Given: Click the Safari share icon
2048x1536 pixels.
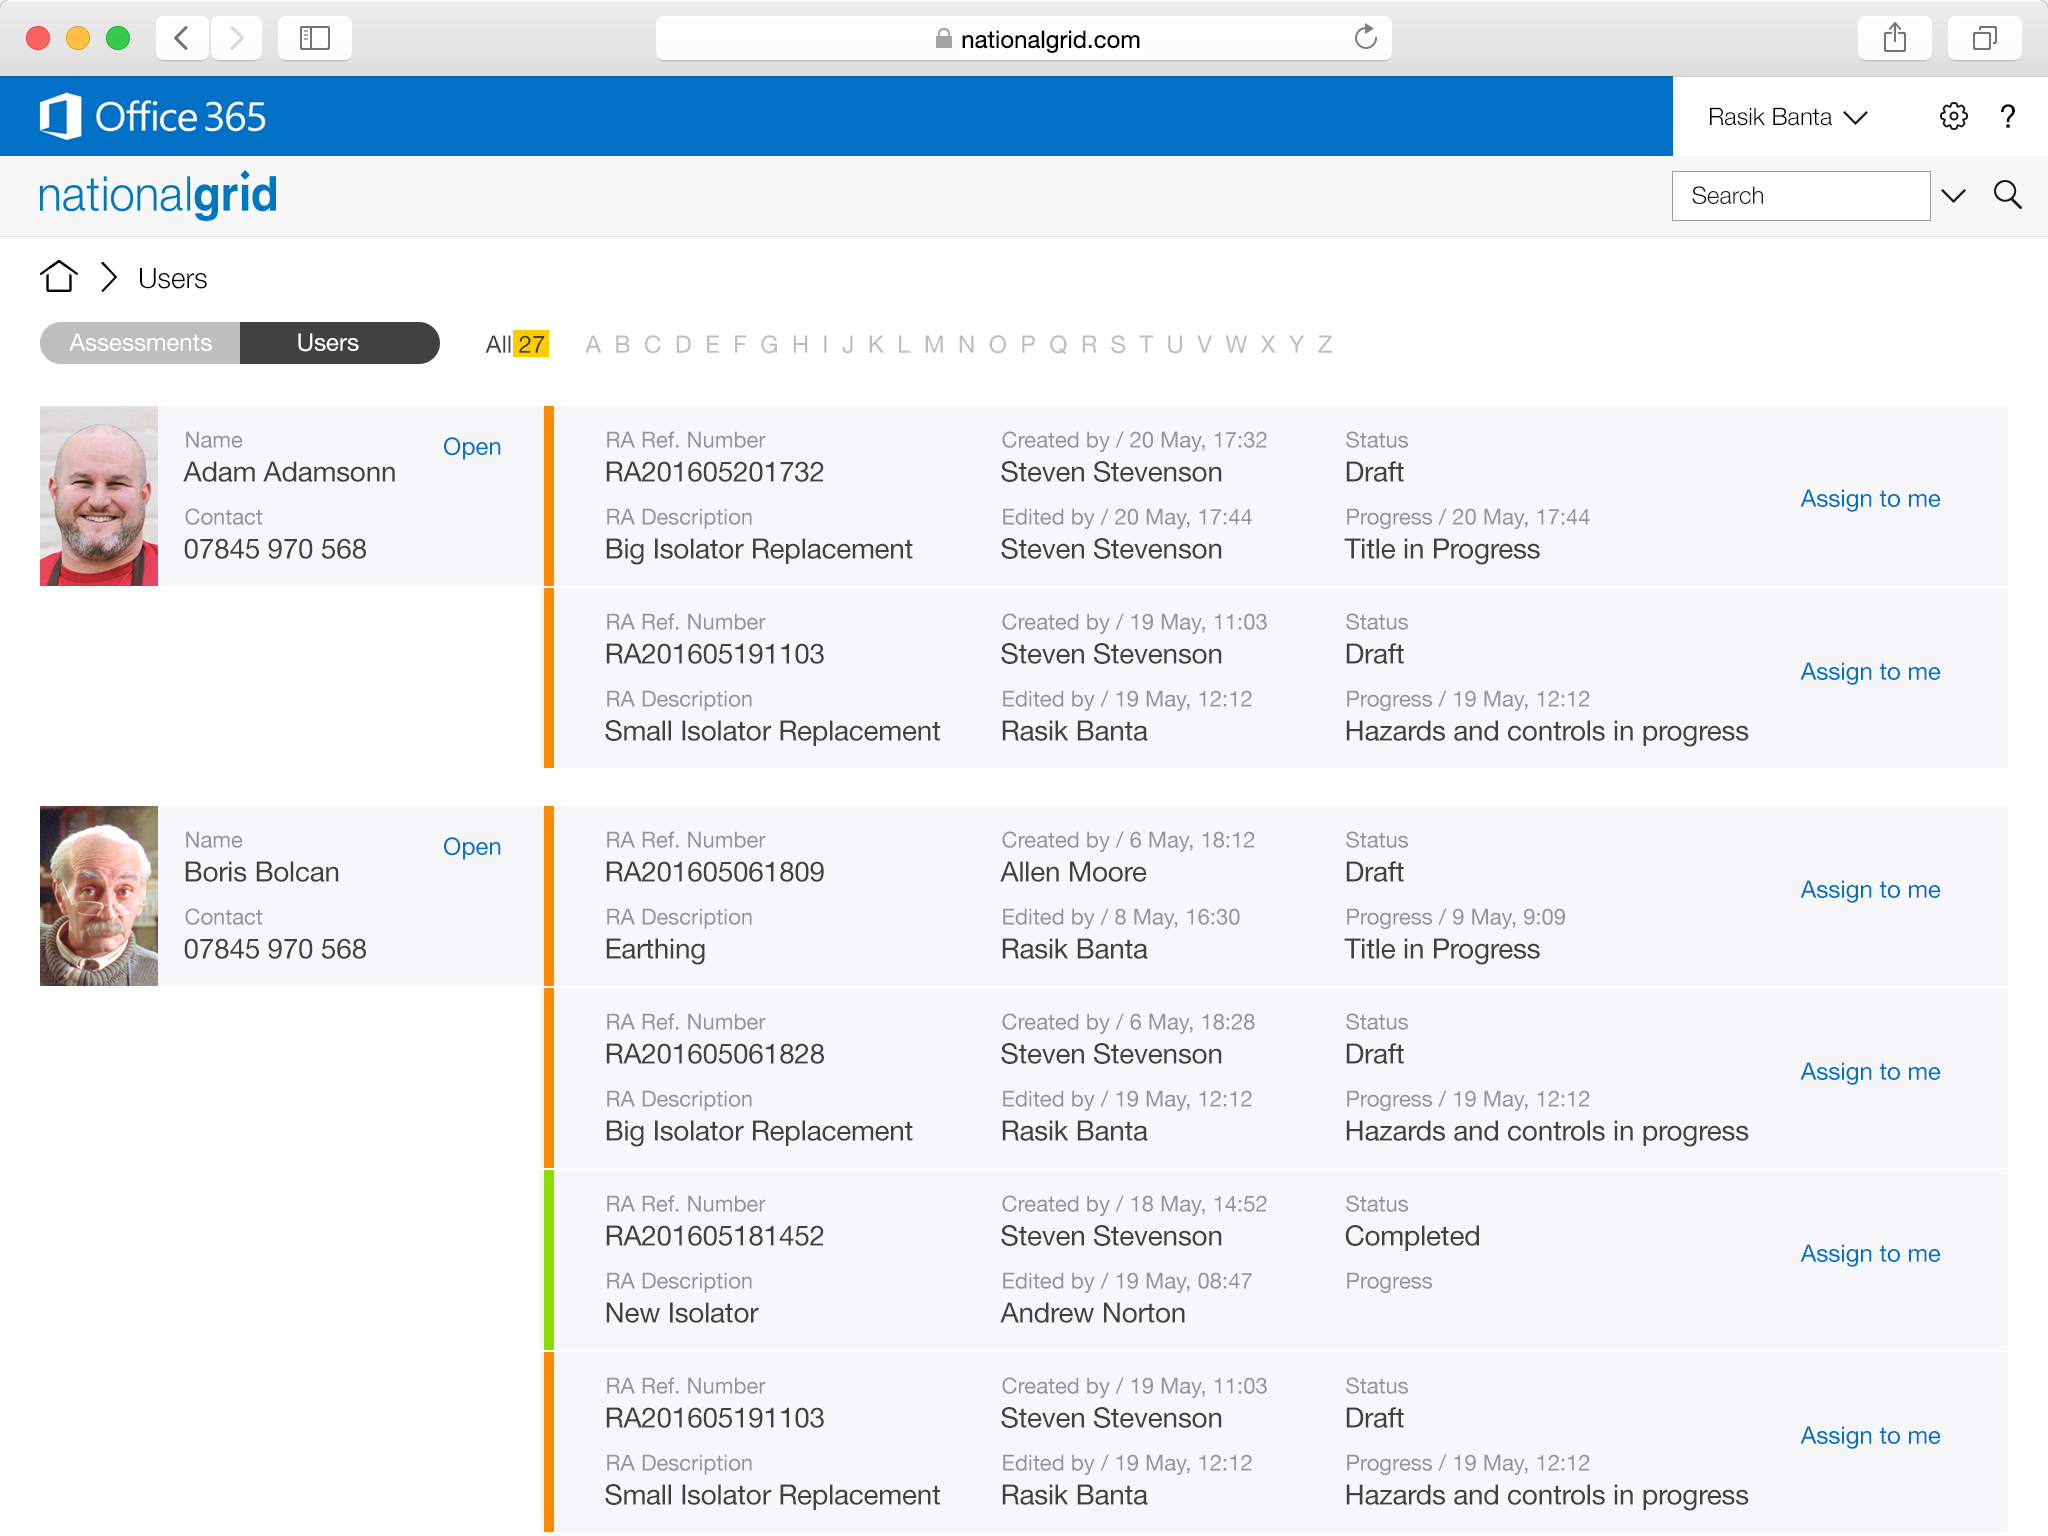Looking at the screenshot, I should [x=1894, y=39].
